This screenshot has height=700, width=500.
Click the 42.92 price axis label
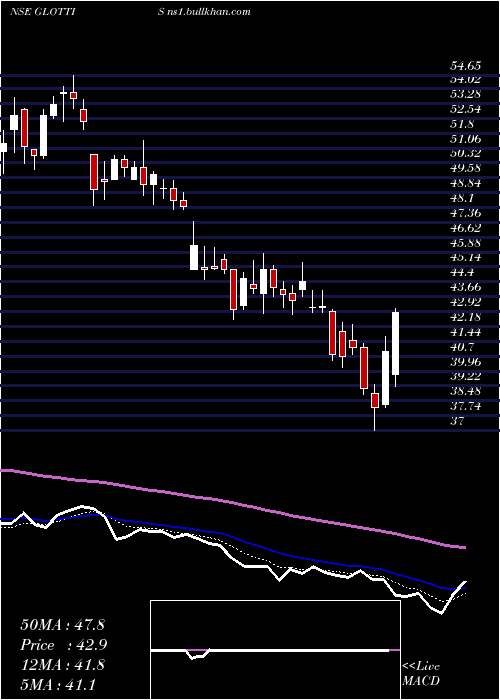[x=465, y=302]
